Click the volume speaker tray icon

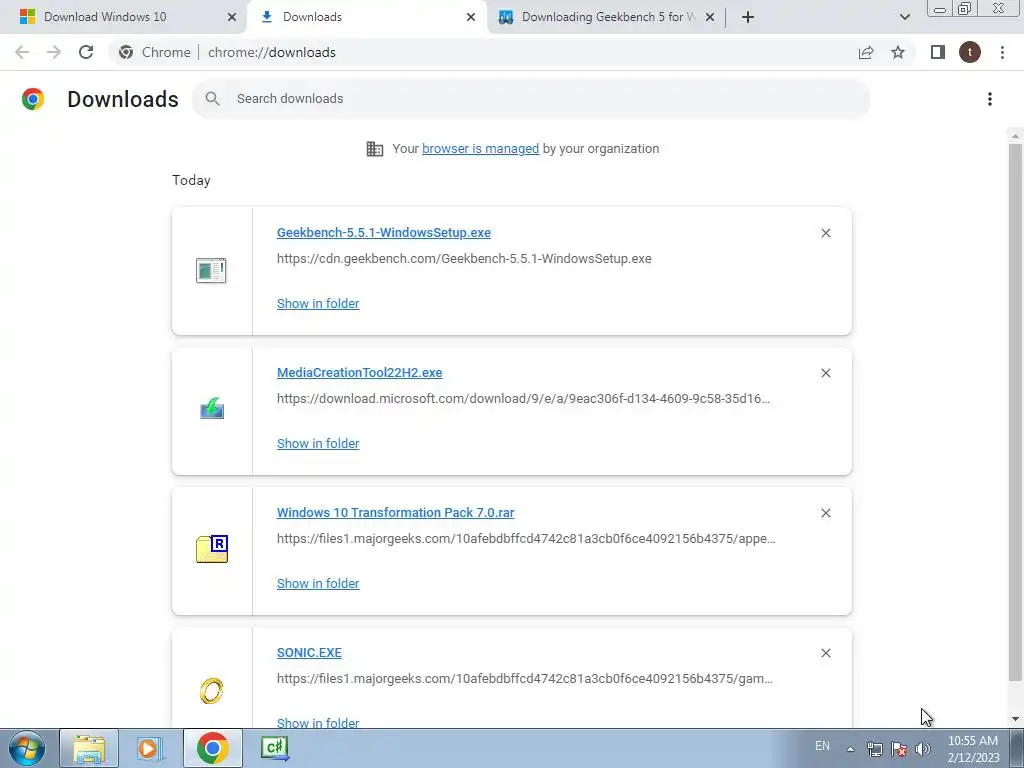[923, 748]
